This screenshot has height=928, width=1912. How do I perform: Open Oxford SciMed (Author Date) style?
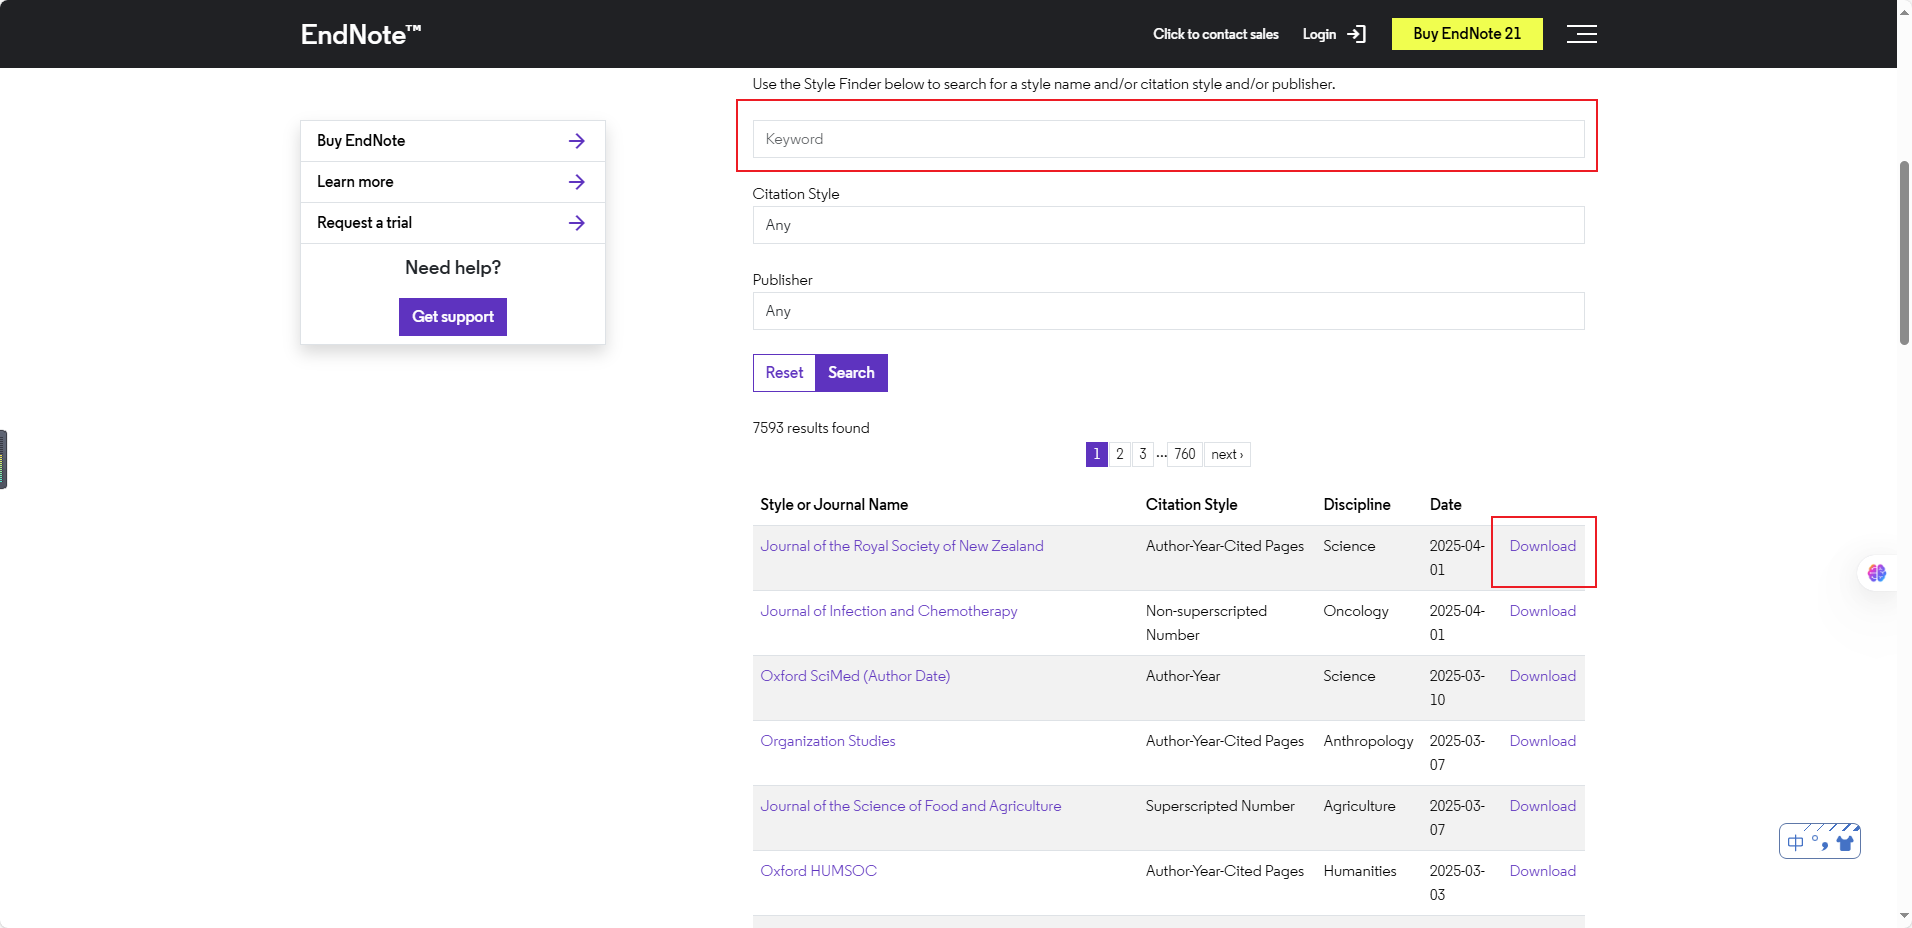855,676
